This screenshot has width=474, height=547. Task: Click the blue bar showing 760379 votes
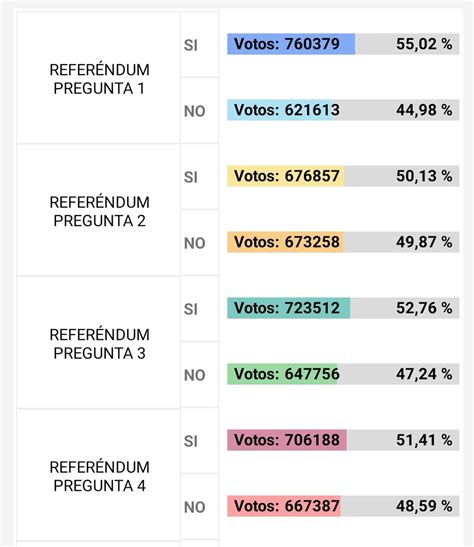point(291,44)
